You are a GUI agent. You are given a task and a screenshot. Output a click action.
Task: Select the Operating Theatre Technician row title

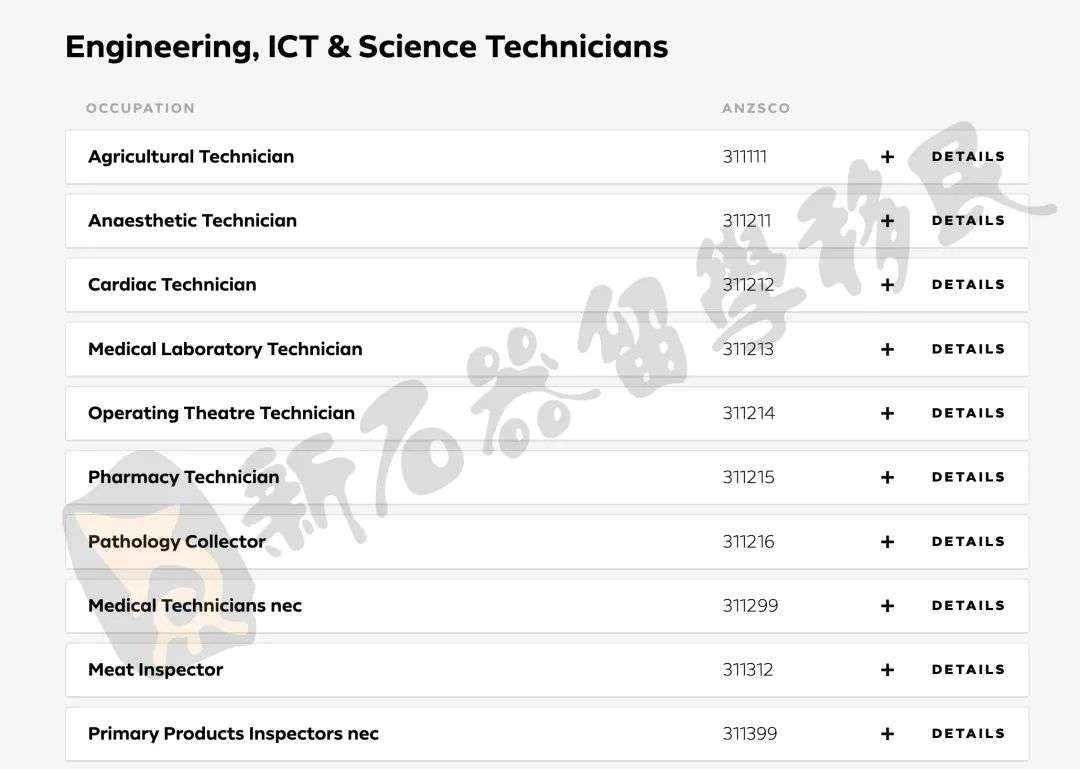[221, 413]
